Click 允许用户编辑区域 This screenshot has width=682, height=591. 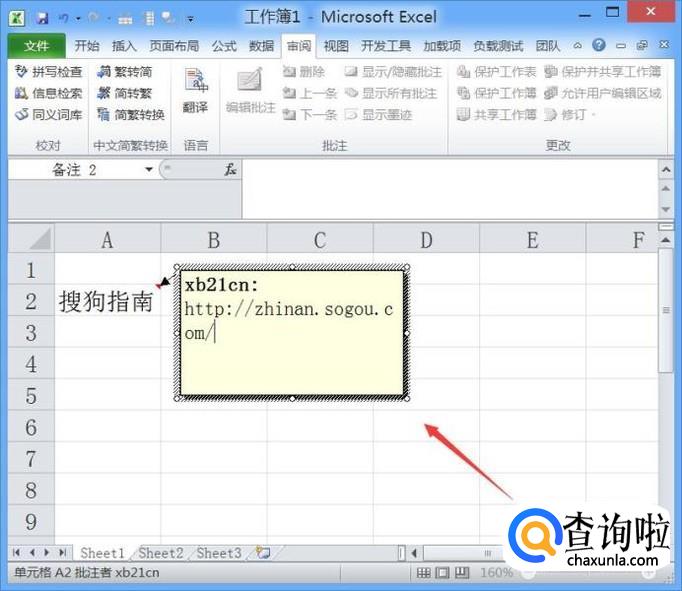point(602,93)
